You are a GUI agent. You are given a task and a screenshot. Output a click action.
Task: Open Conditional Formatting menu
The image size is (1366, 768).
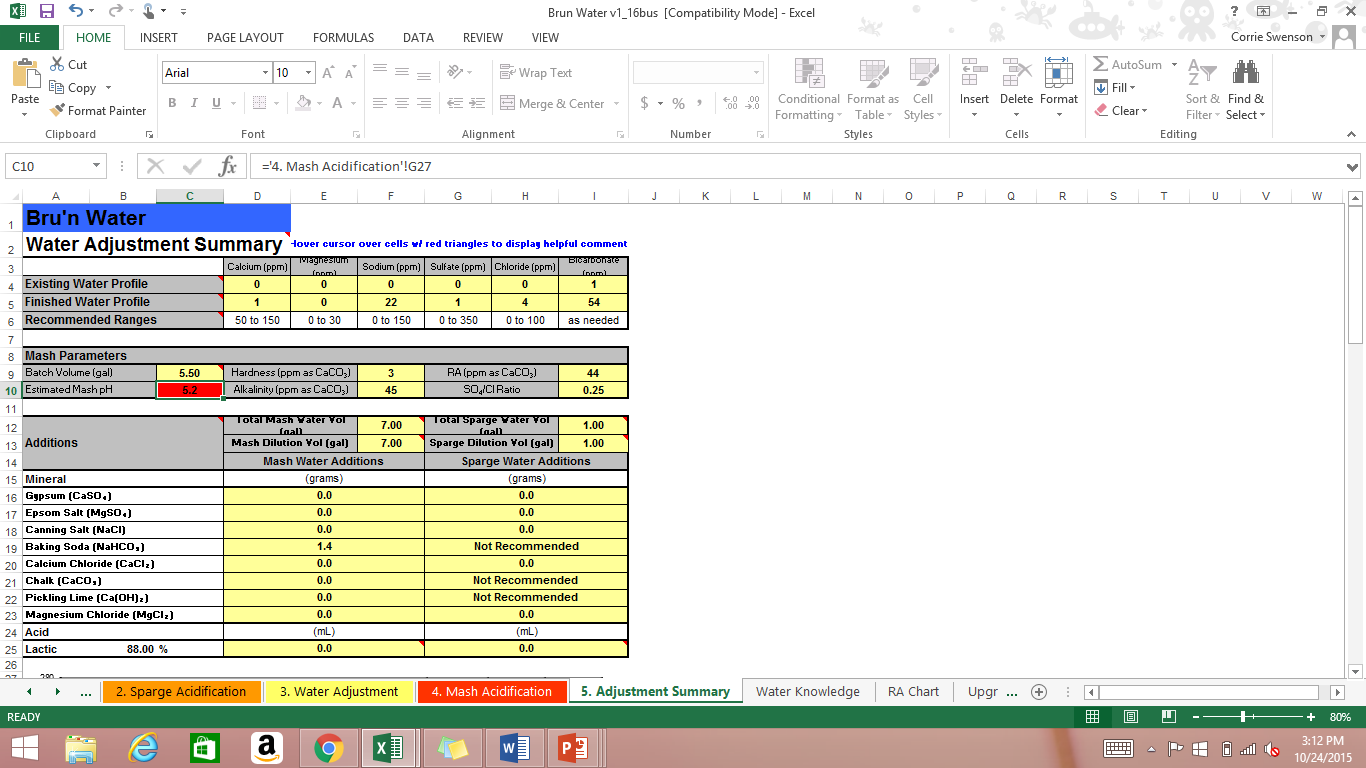click(808, 90)
